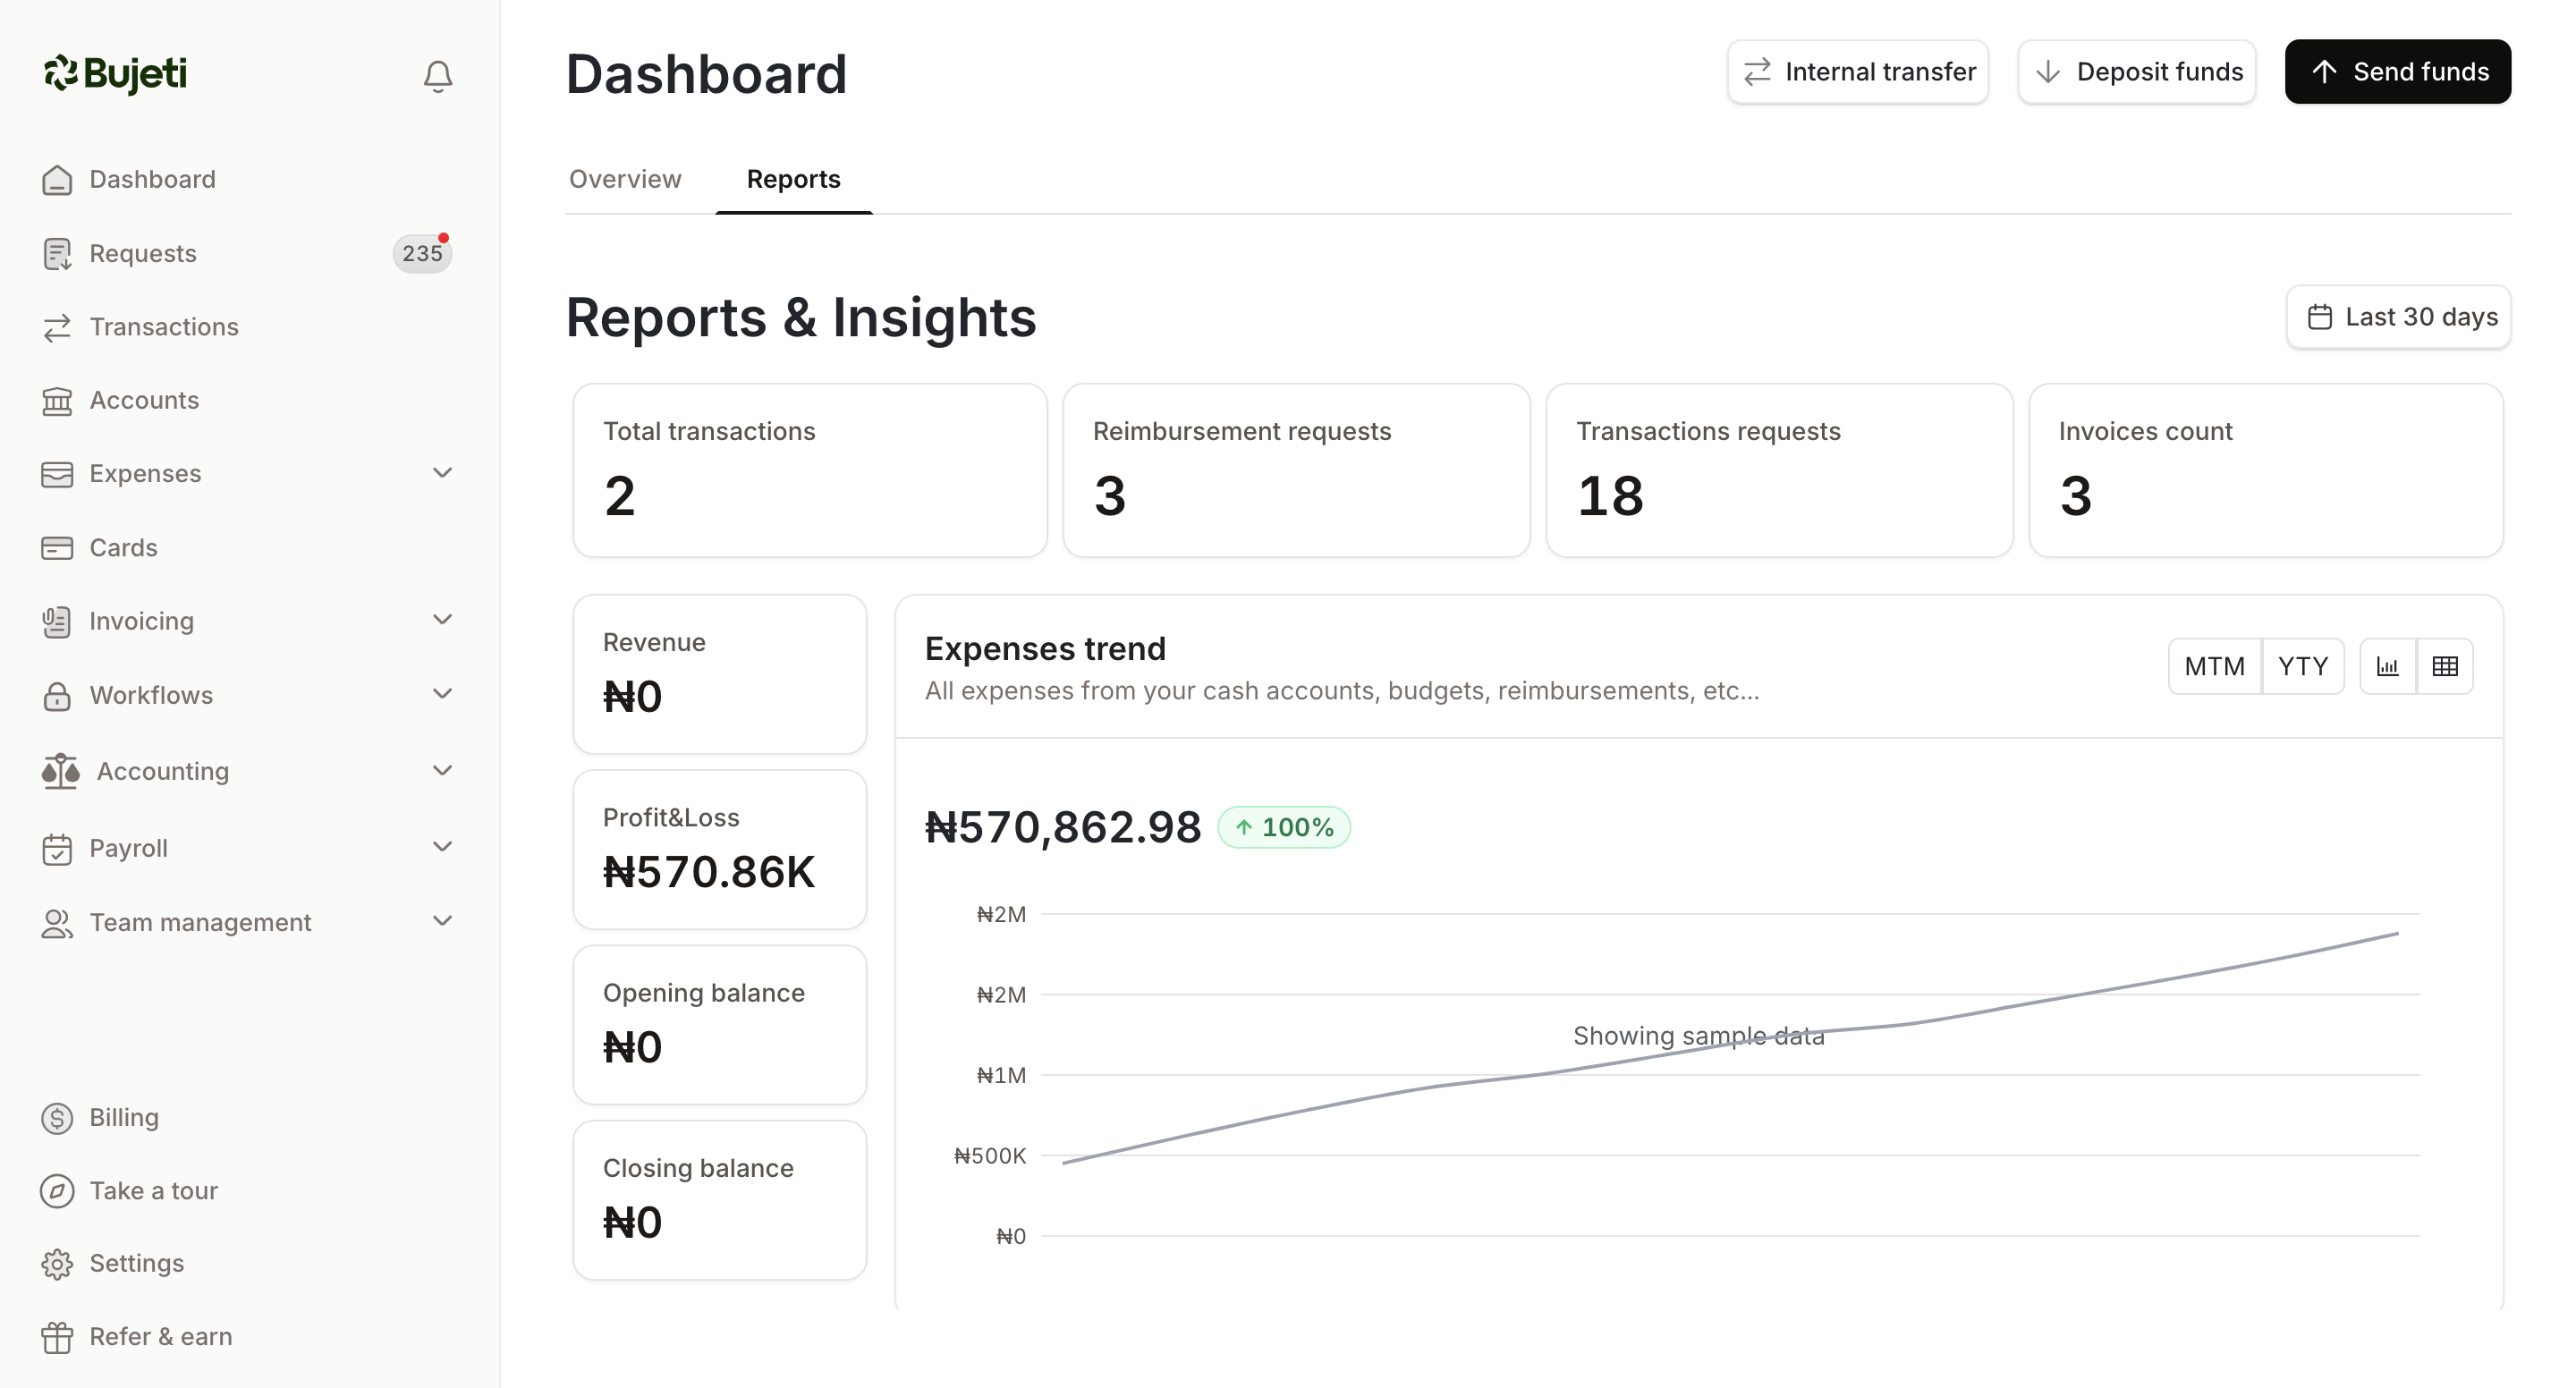Select the YTY trend toggle
The image size is (2576, 1388).
[2302, 666]
